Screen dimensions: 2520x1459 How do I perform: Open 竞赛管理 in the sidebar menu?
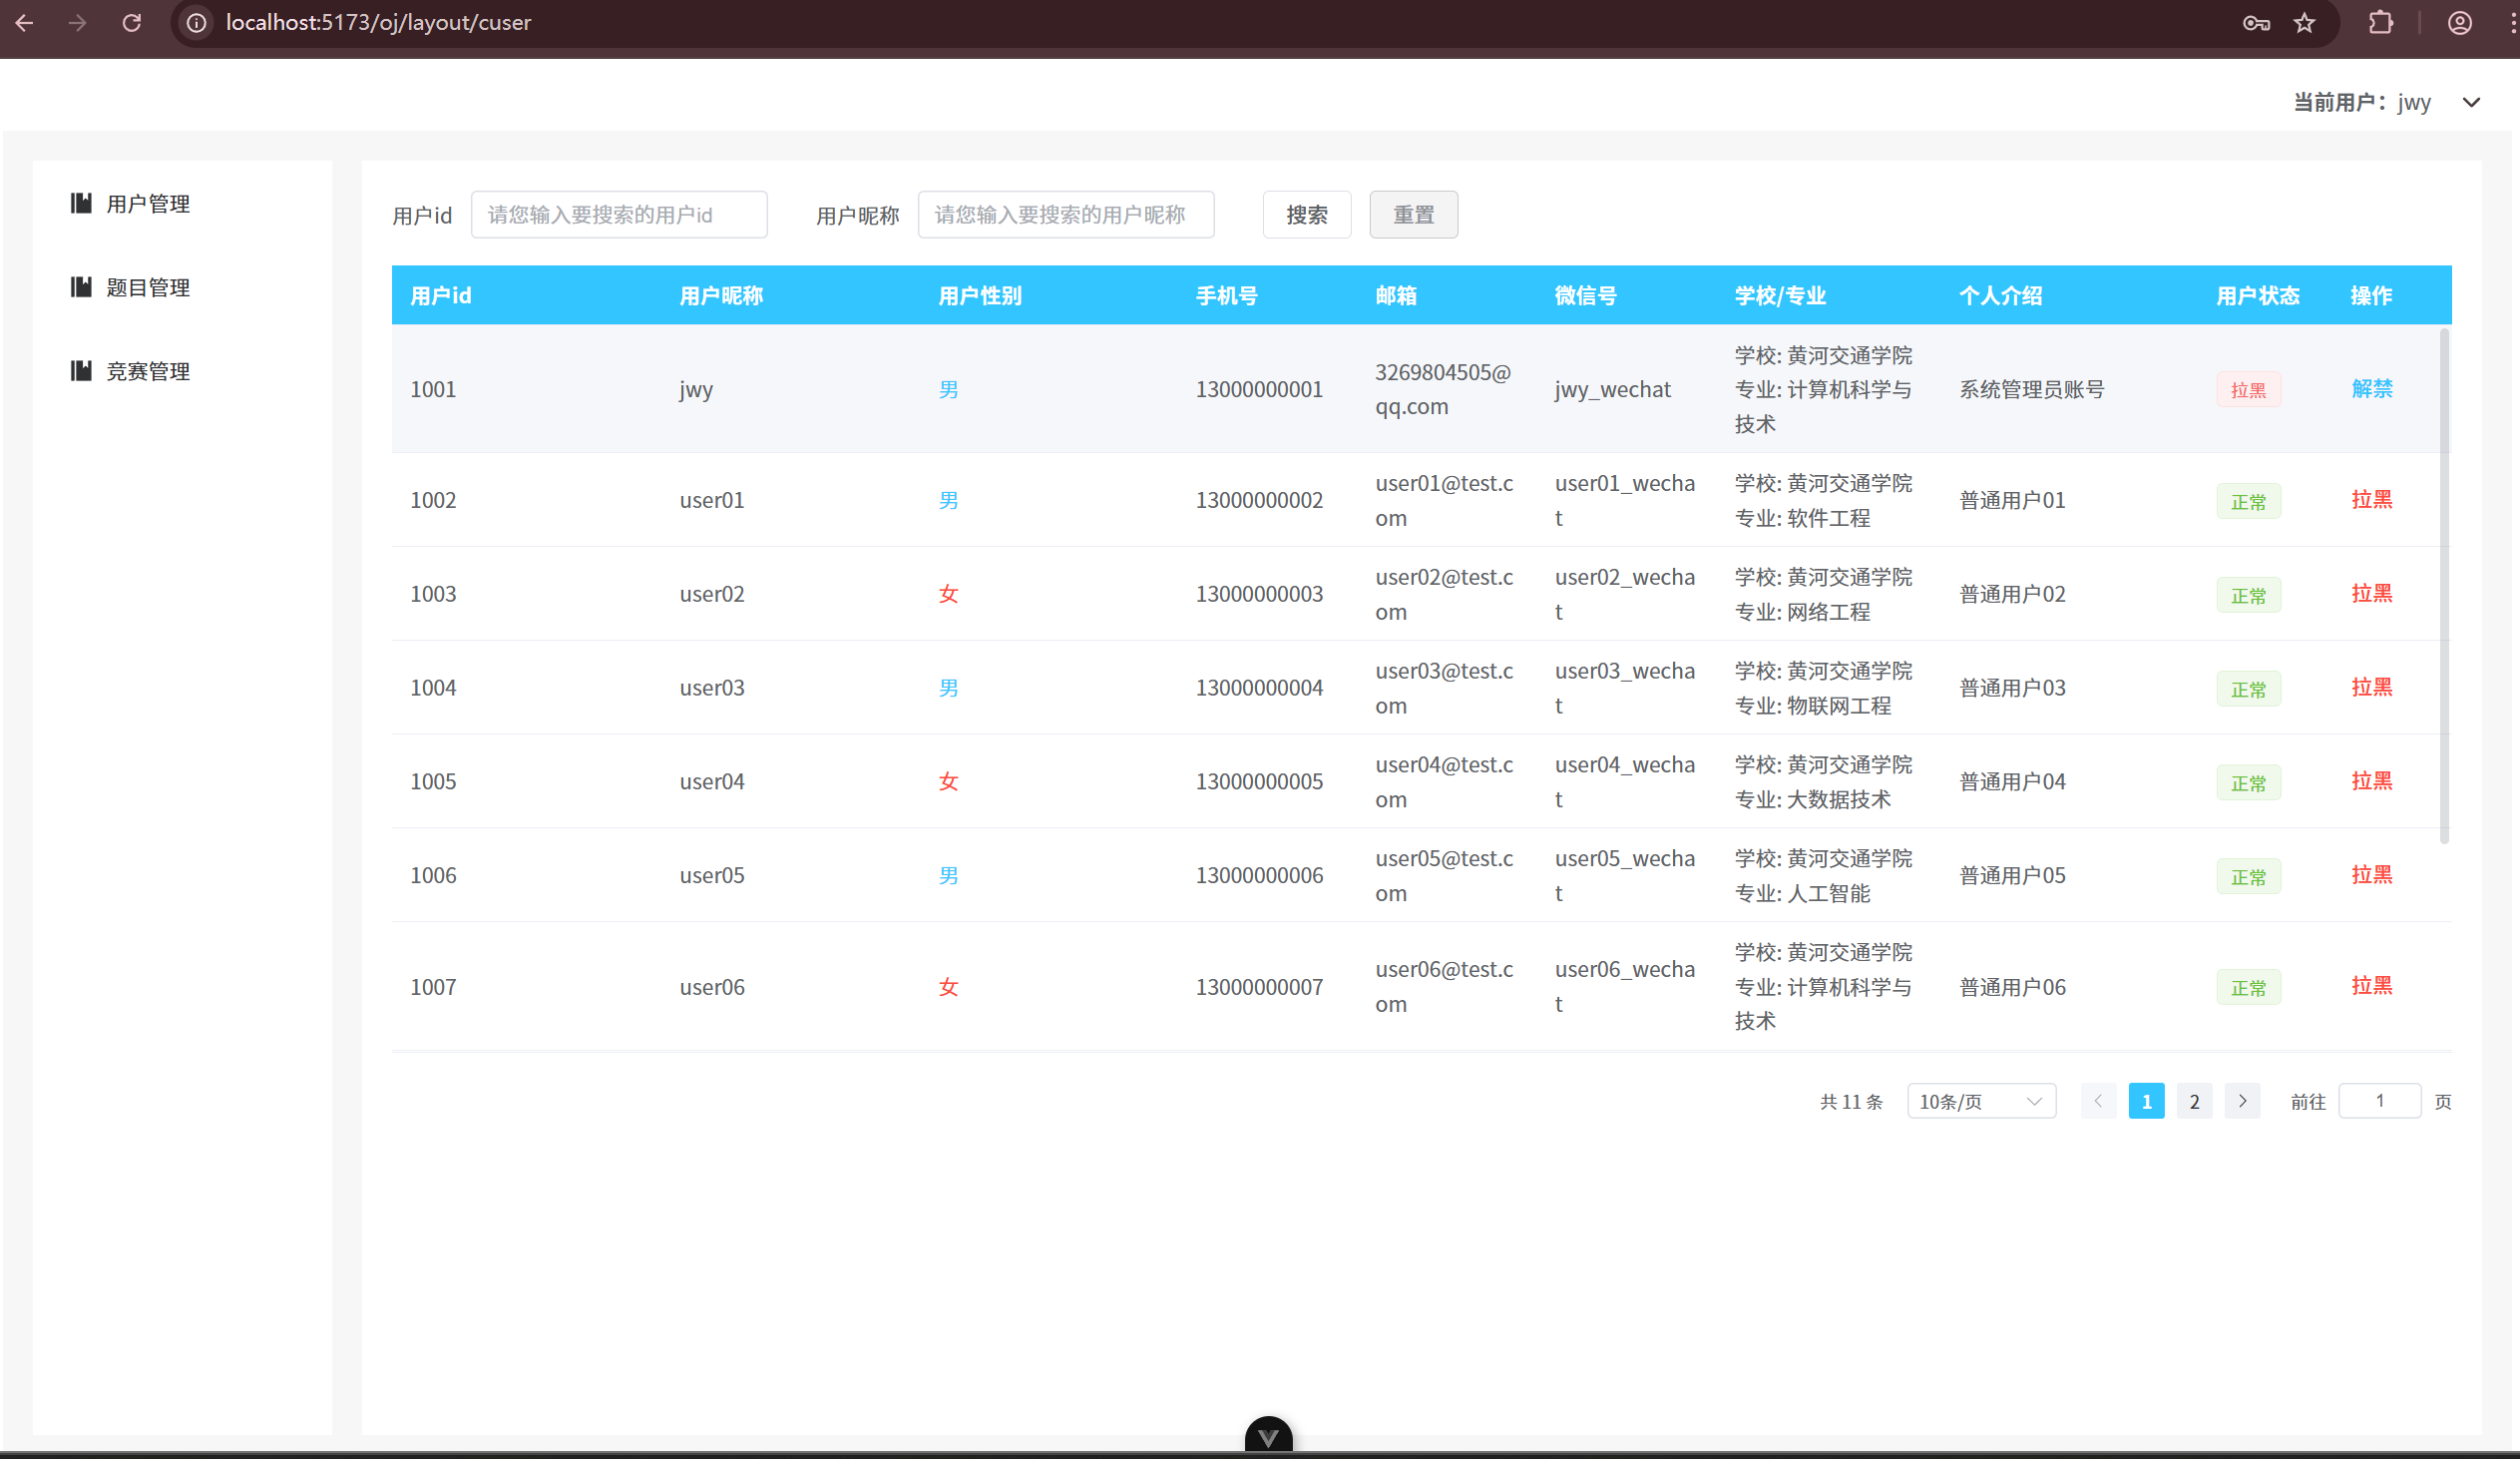148,372
